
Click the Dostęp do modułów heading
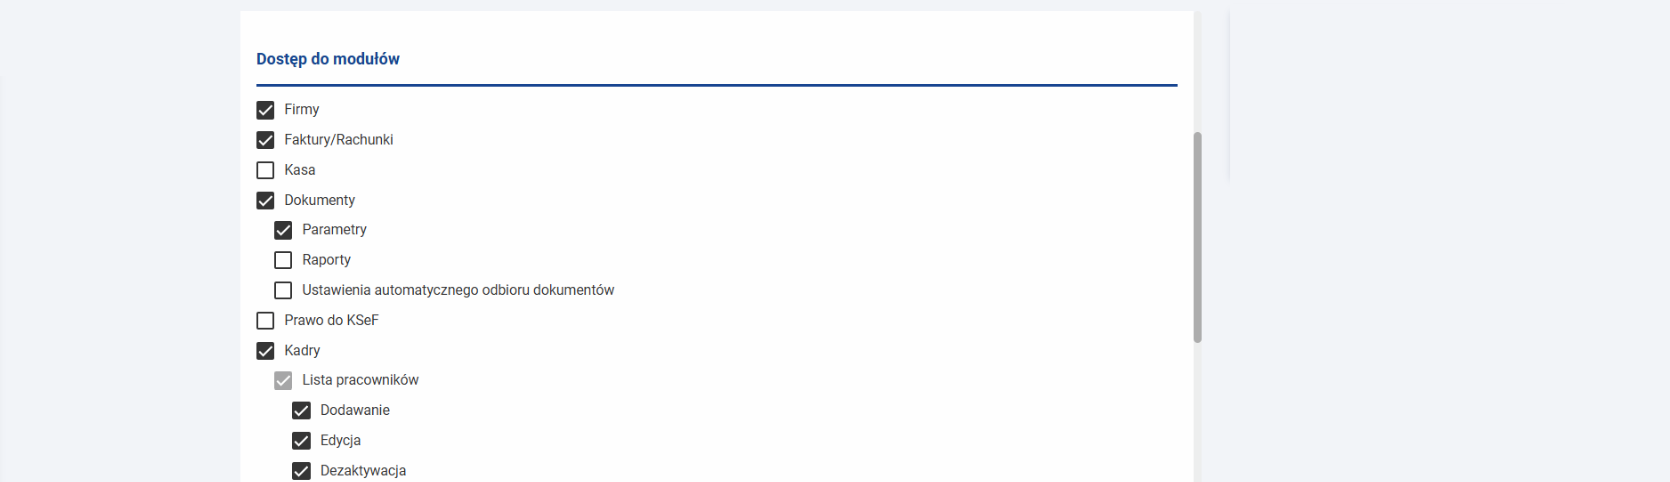click(x=328, y=59)
